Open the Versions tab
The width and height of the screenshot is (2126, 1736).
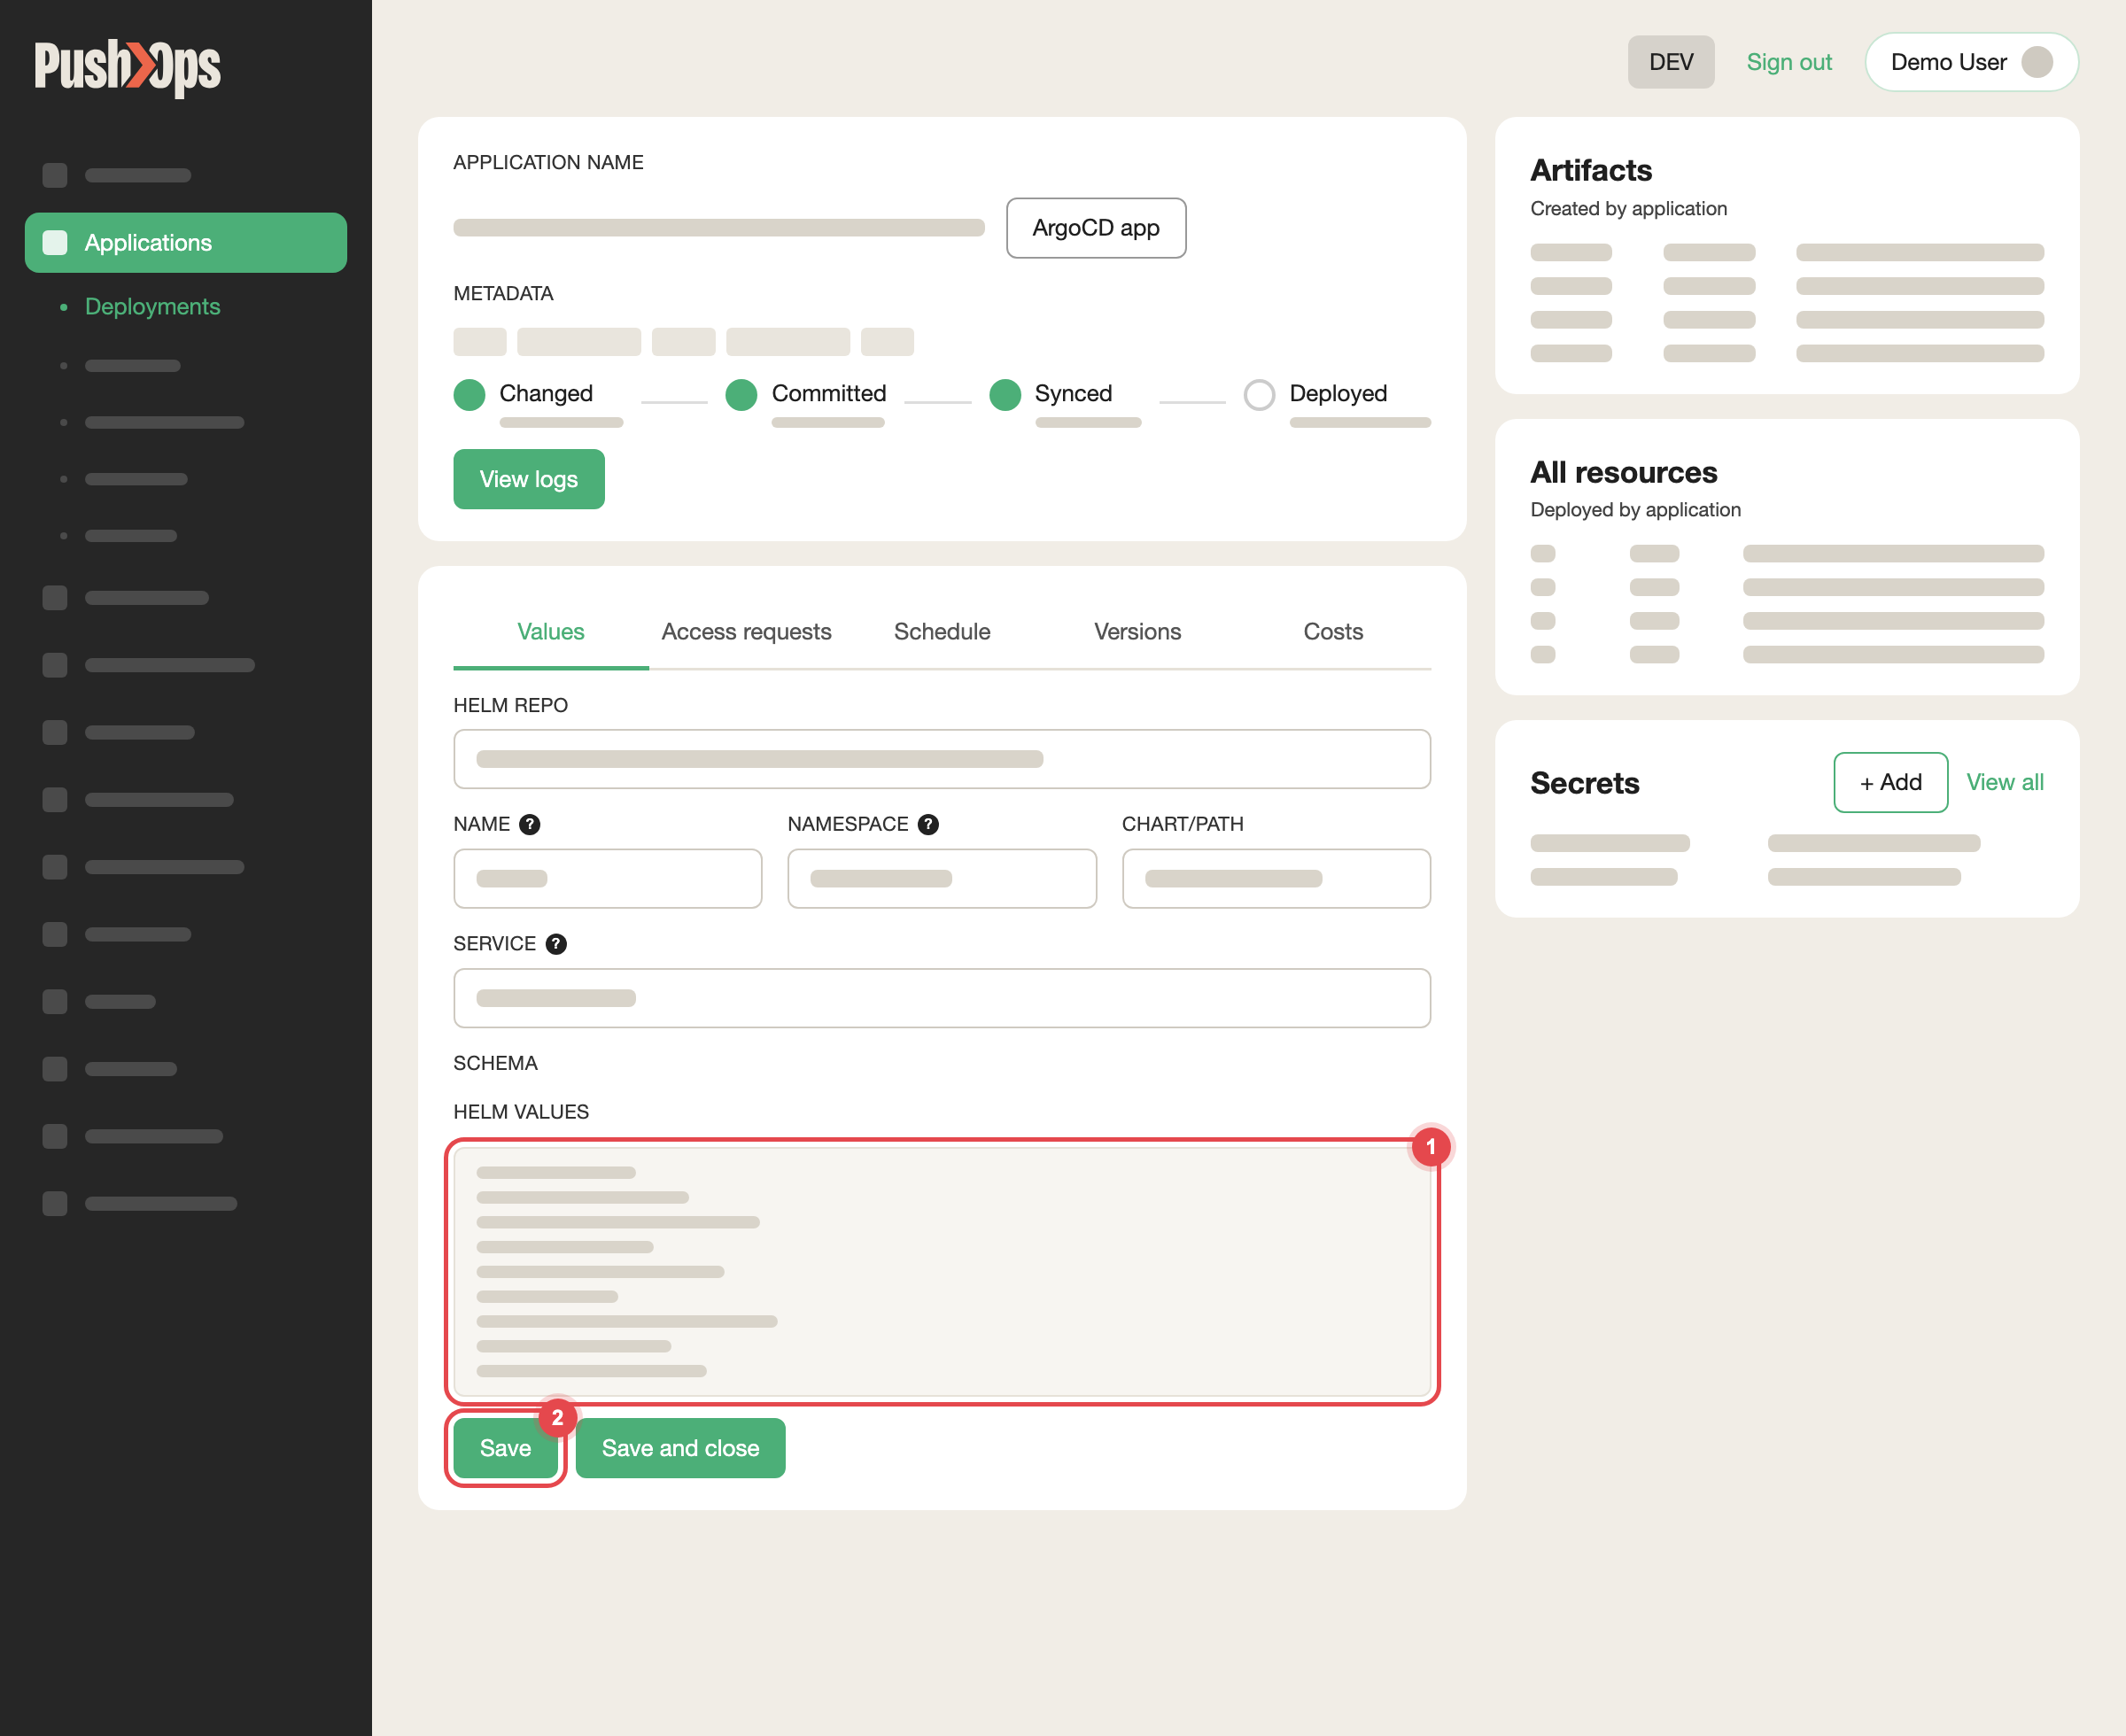[1137, 632]
